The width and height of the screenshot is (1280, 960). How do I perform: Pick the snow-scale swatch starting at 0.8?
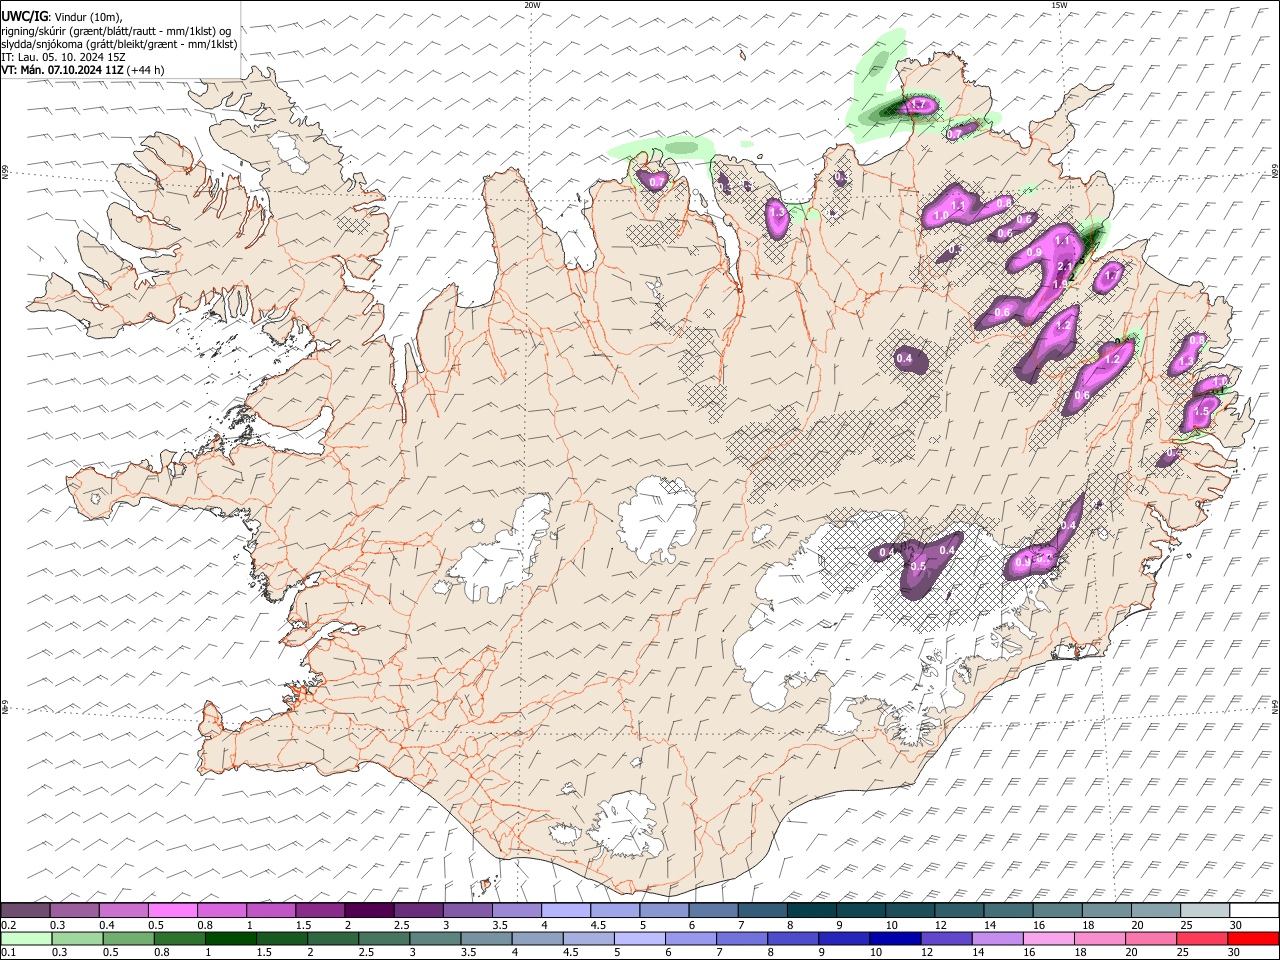point(221,911)
